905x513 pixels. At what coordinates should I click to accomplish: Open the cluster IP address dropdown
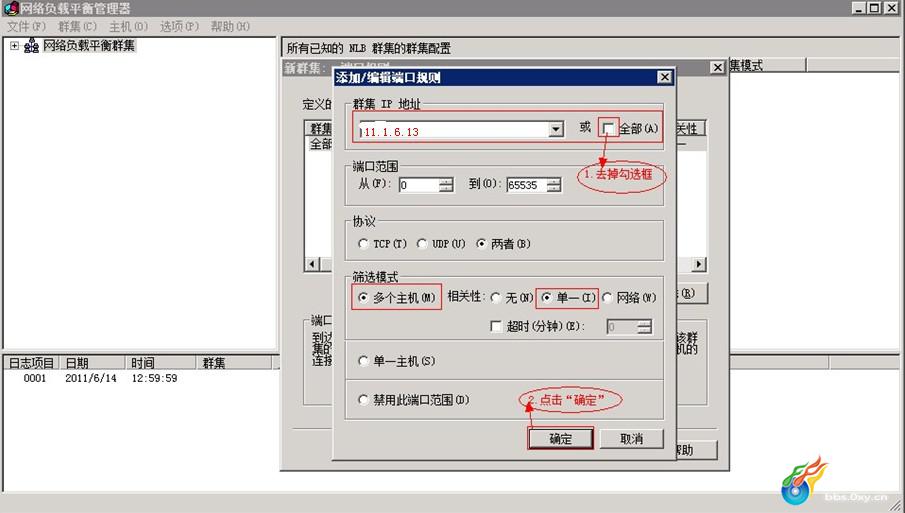click(556, 129)
